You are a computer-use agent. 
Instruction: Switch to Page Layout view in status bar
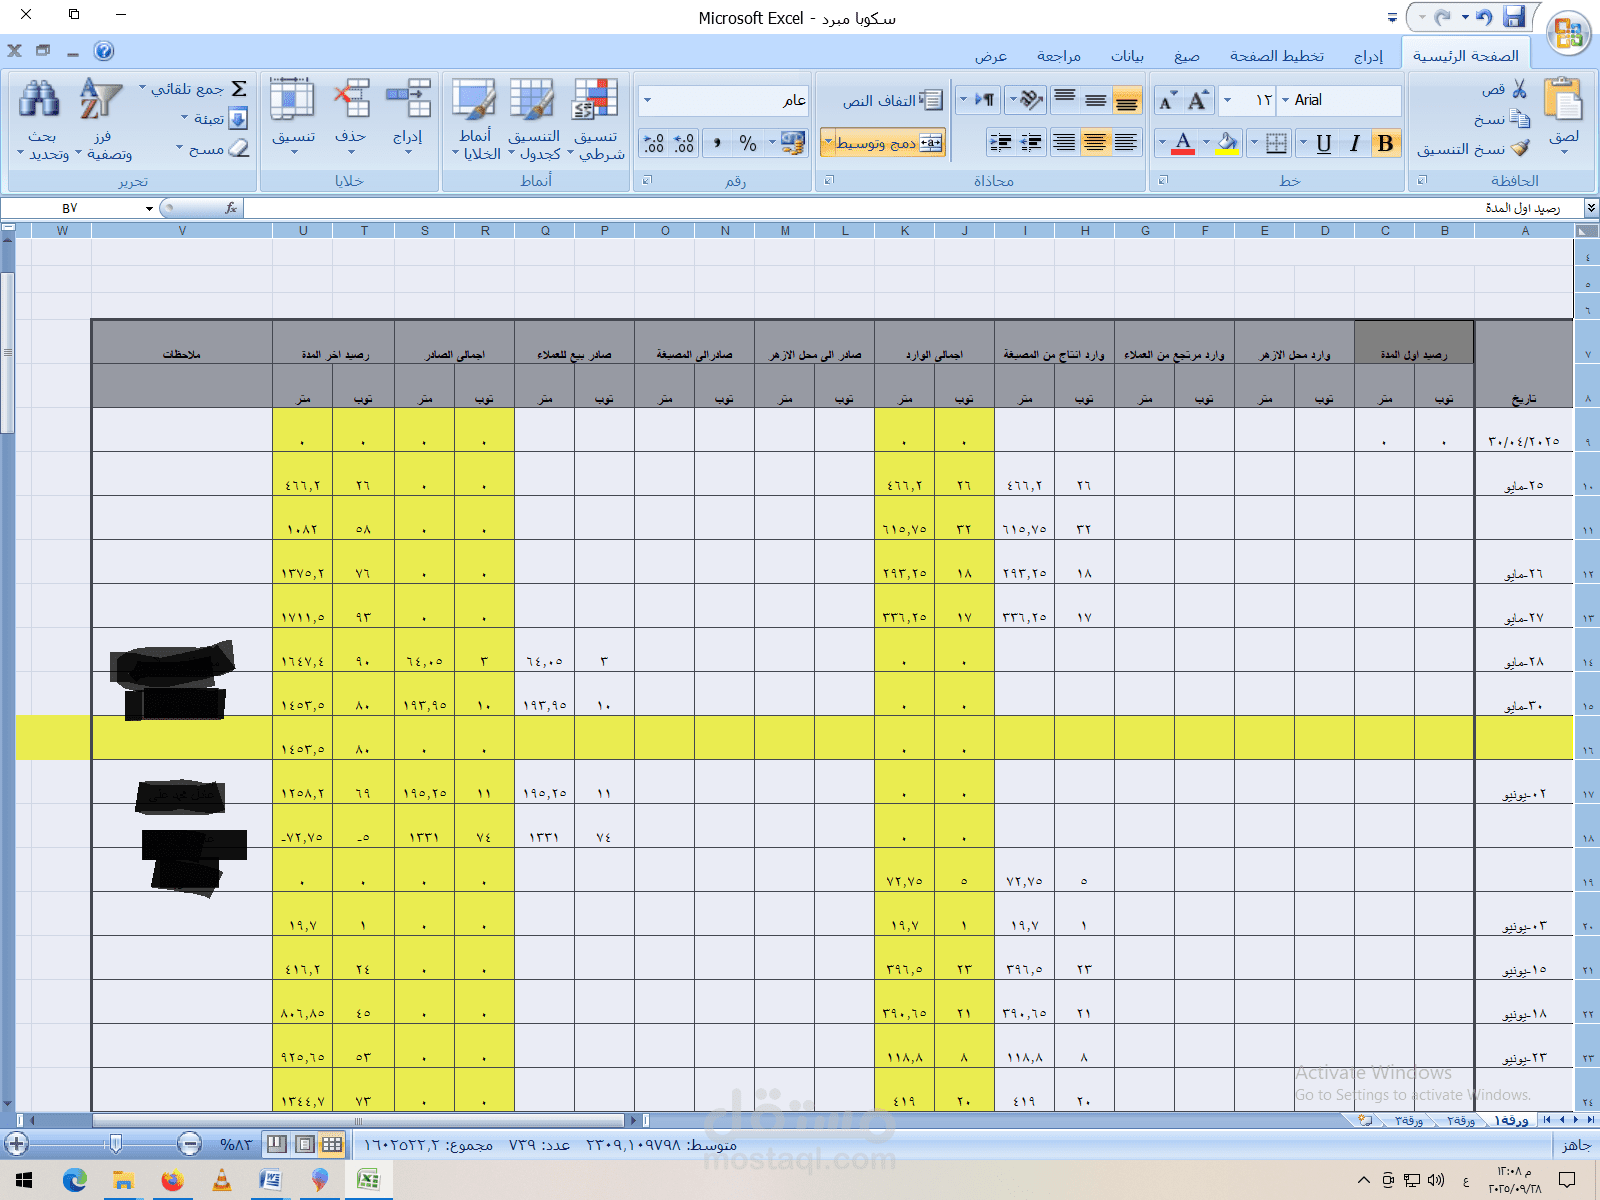coord(305,1144)
